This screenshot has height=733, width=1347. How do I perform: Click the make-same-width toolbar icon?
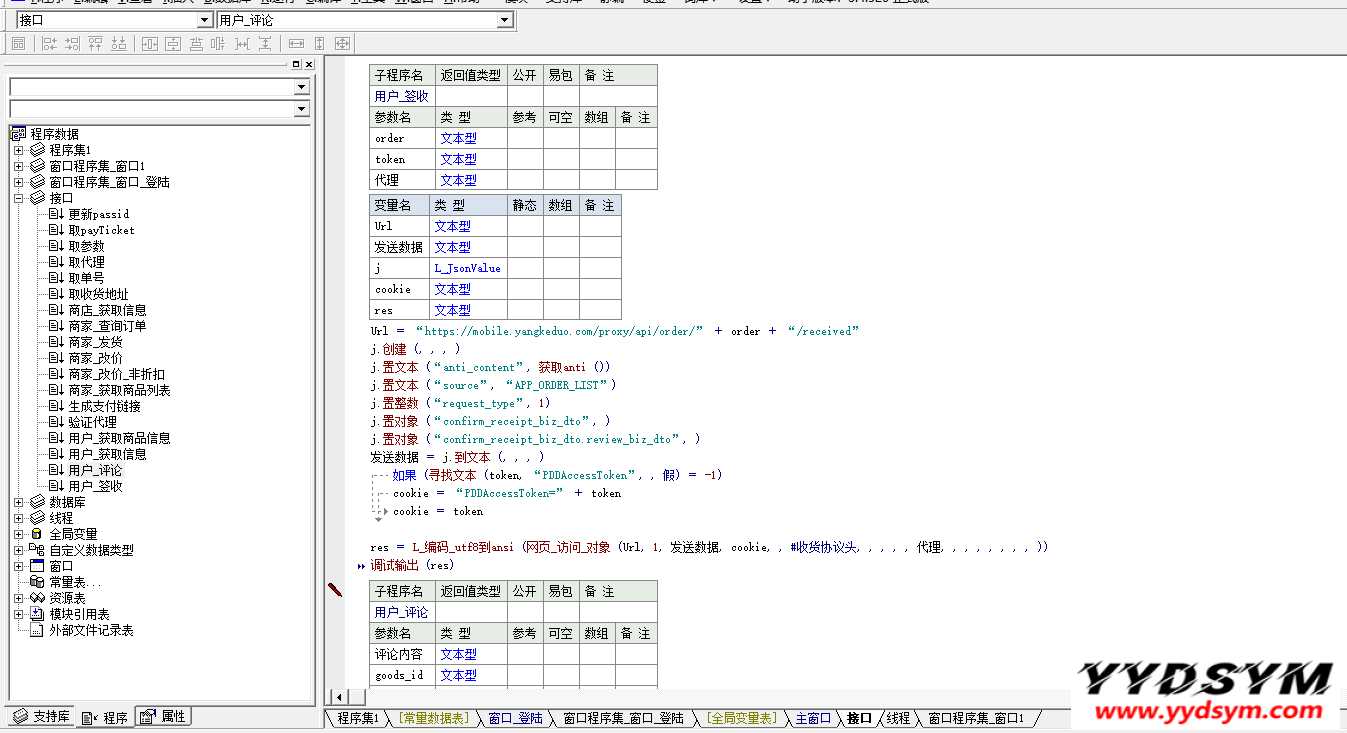tap(296, 44)
